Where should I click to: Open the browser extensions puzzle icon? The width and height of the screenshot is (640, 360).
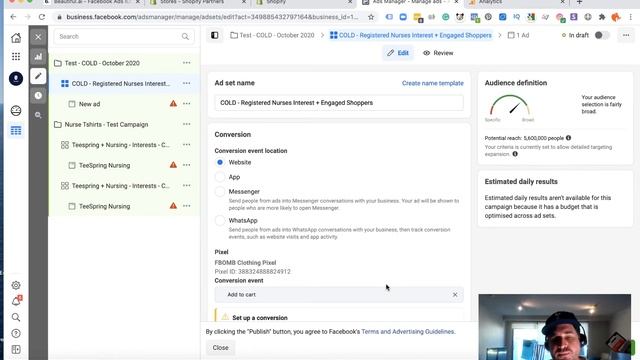(602, 17)
